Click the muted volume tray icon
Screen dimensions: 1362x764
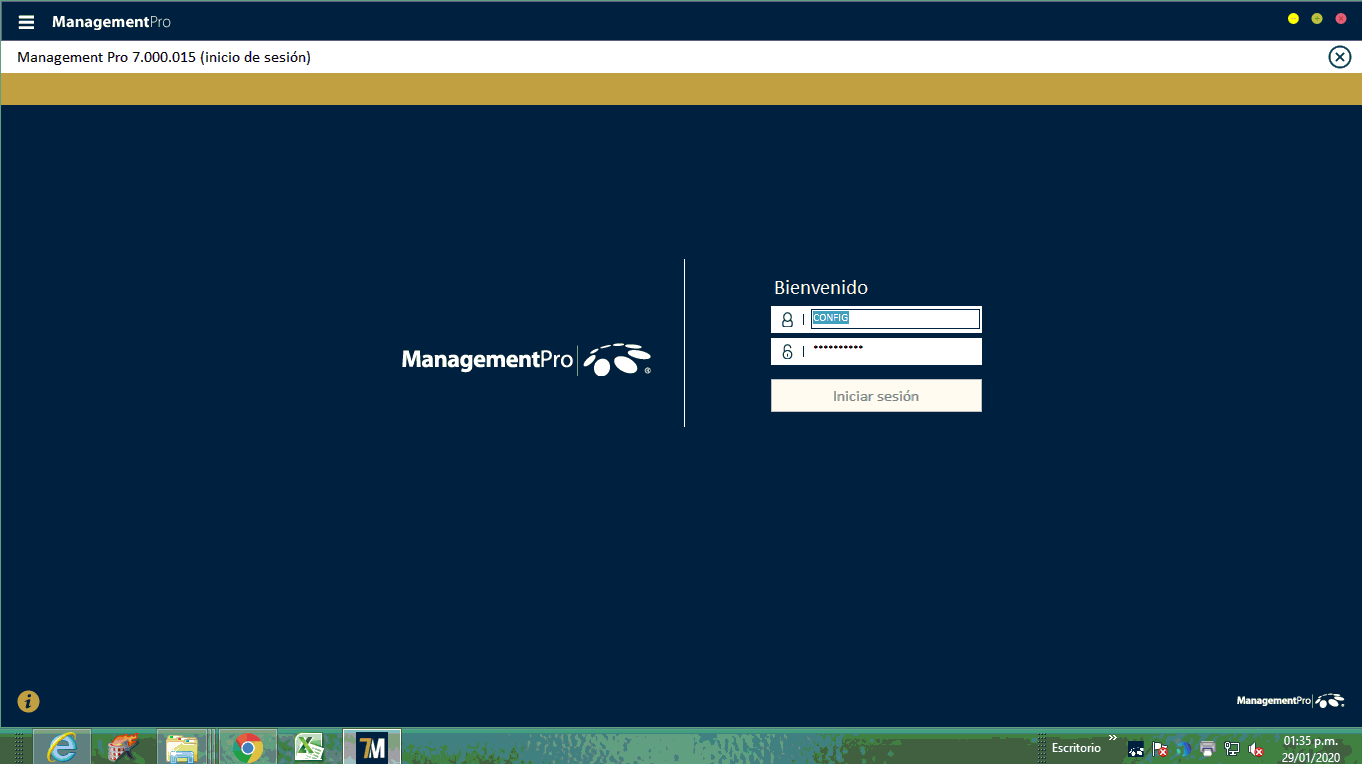[1256, 749]
